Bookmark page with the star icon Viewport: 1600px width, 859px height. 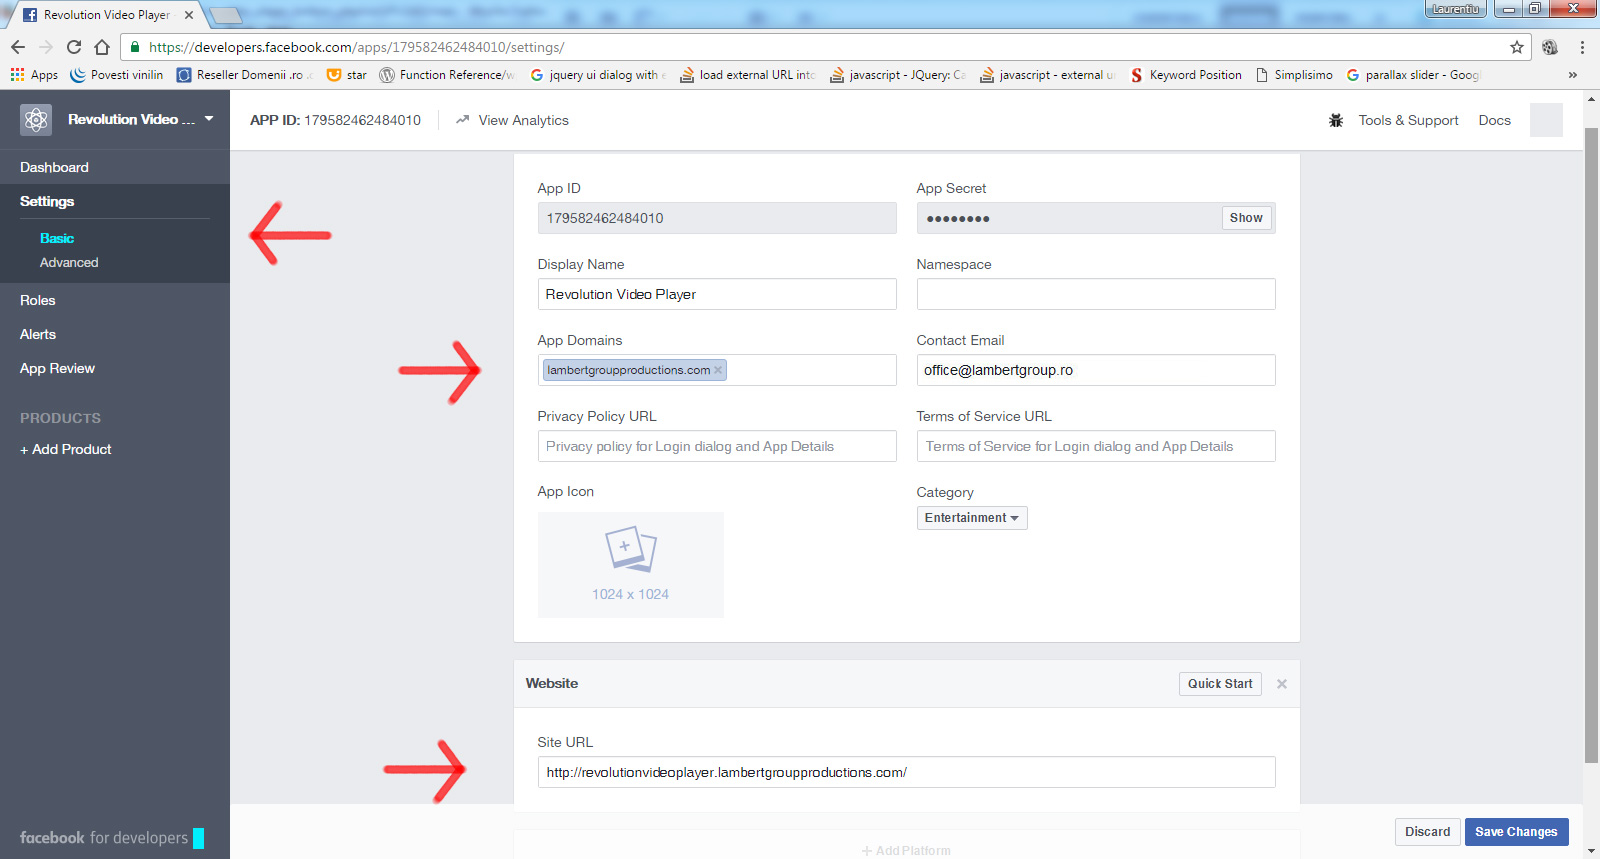pos(1517,47)
